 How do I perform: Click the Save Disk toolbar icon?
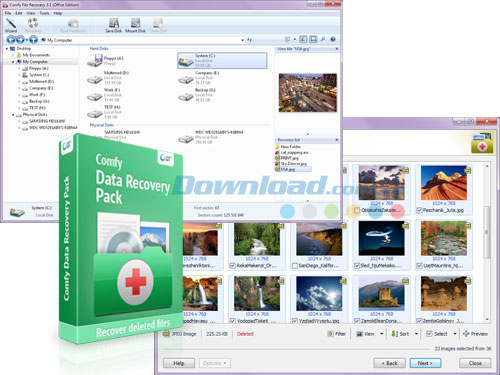(114, 25)
